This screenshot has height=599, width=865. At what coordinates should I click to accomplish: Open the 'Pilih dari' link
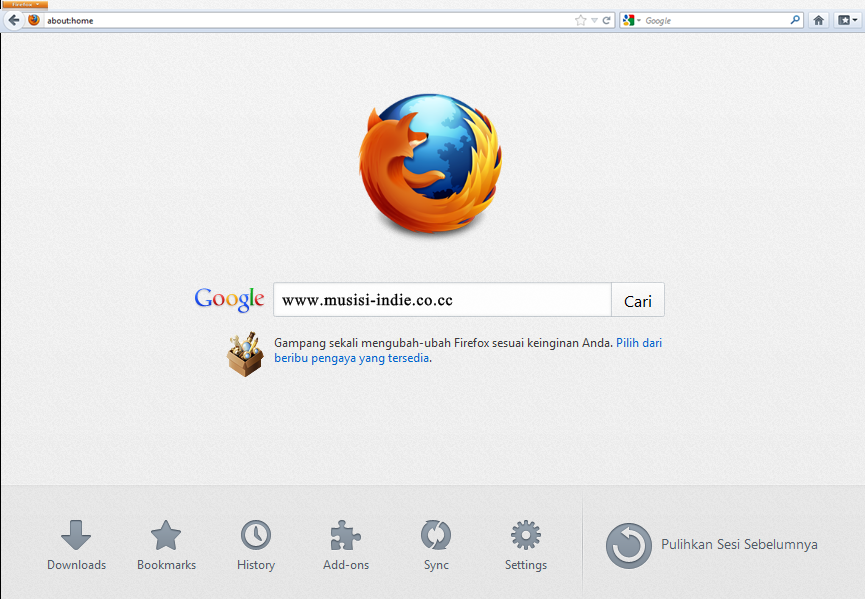(x=639, y=343)
